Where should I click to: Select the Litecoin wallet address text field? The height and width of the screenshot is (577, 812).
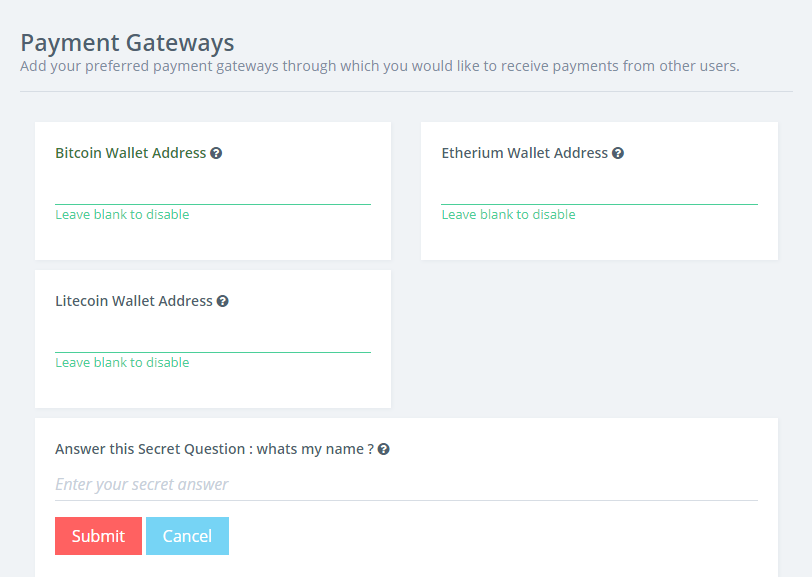pyautogui.click(x=213, y=338)
